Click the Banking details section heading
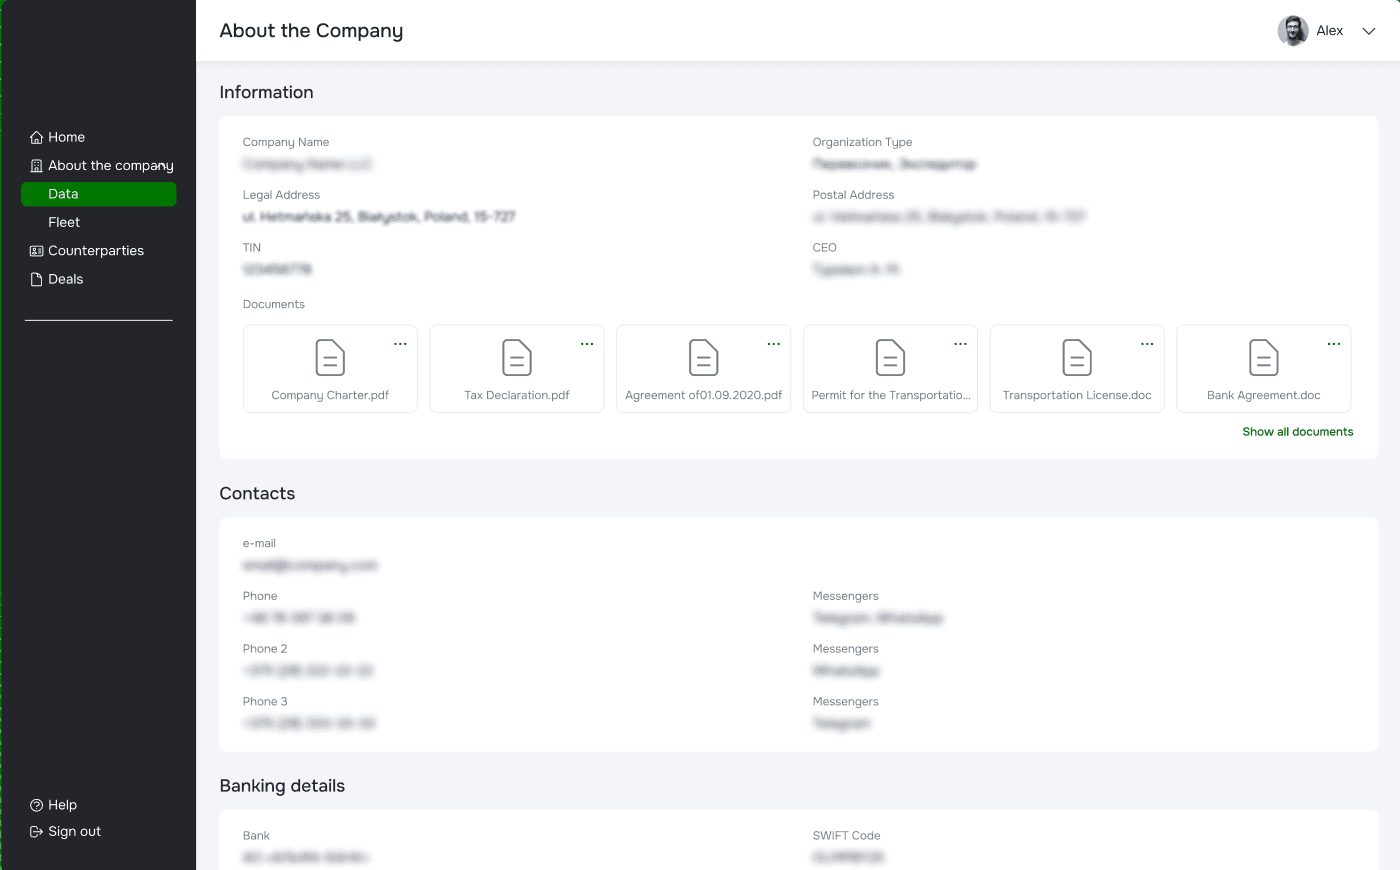Viewport: 1400px width, 870px height. 282,786
